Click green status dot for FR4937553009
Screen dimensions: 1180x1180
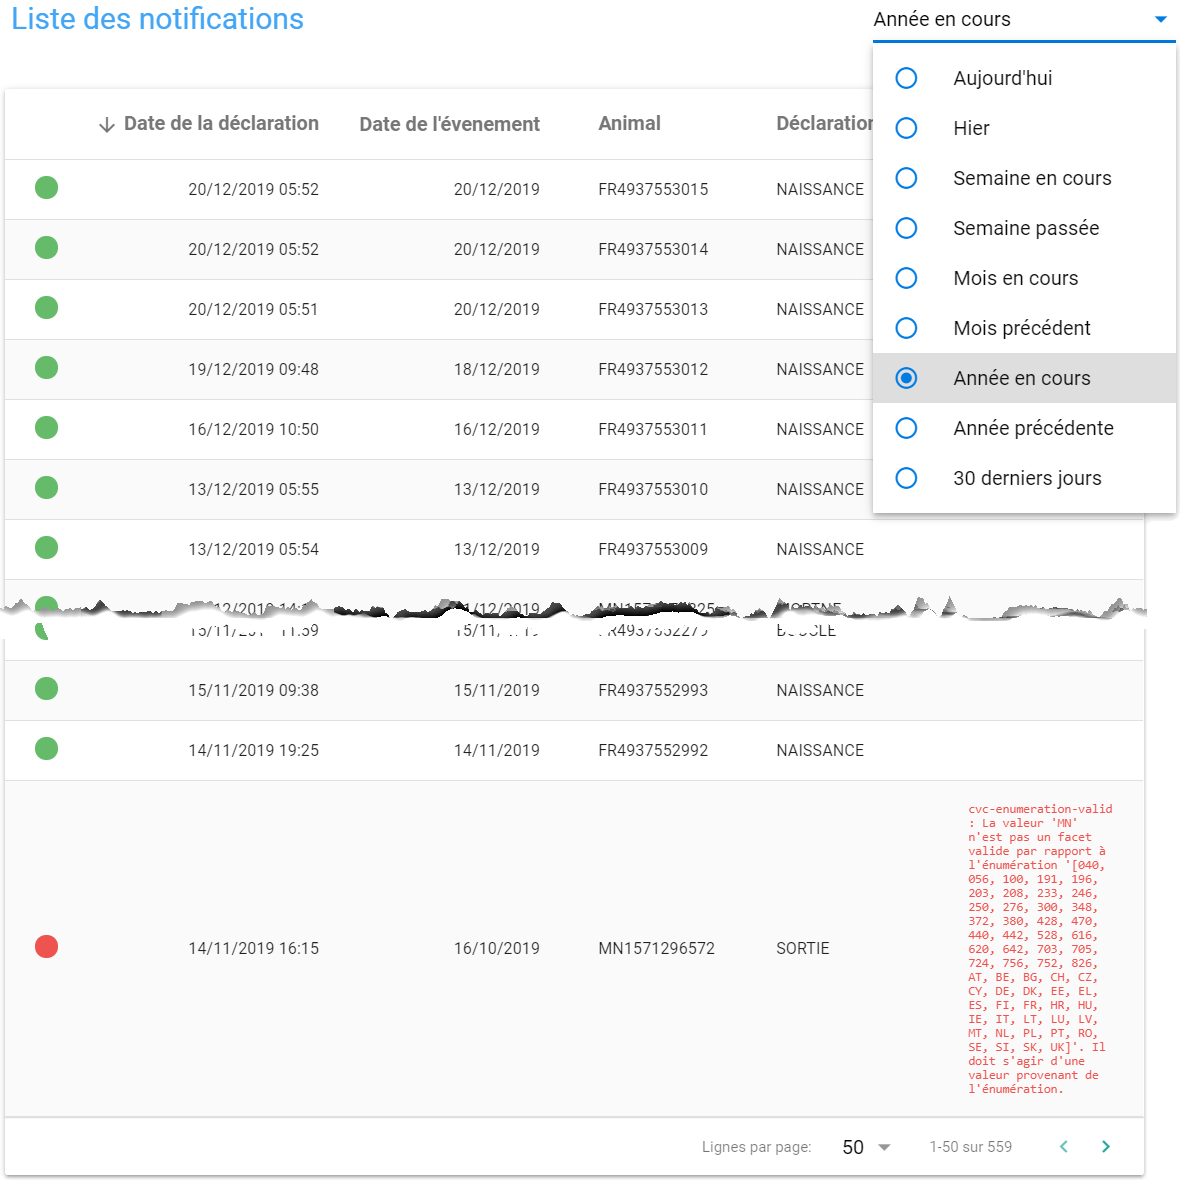pos(47,548)
